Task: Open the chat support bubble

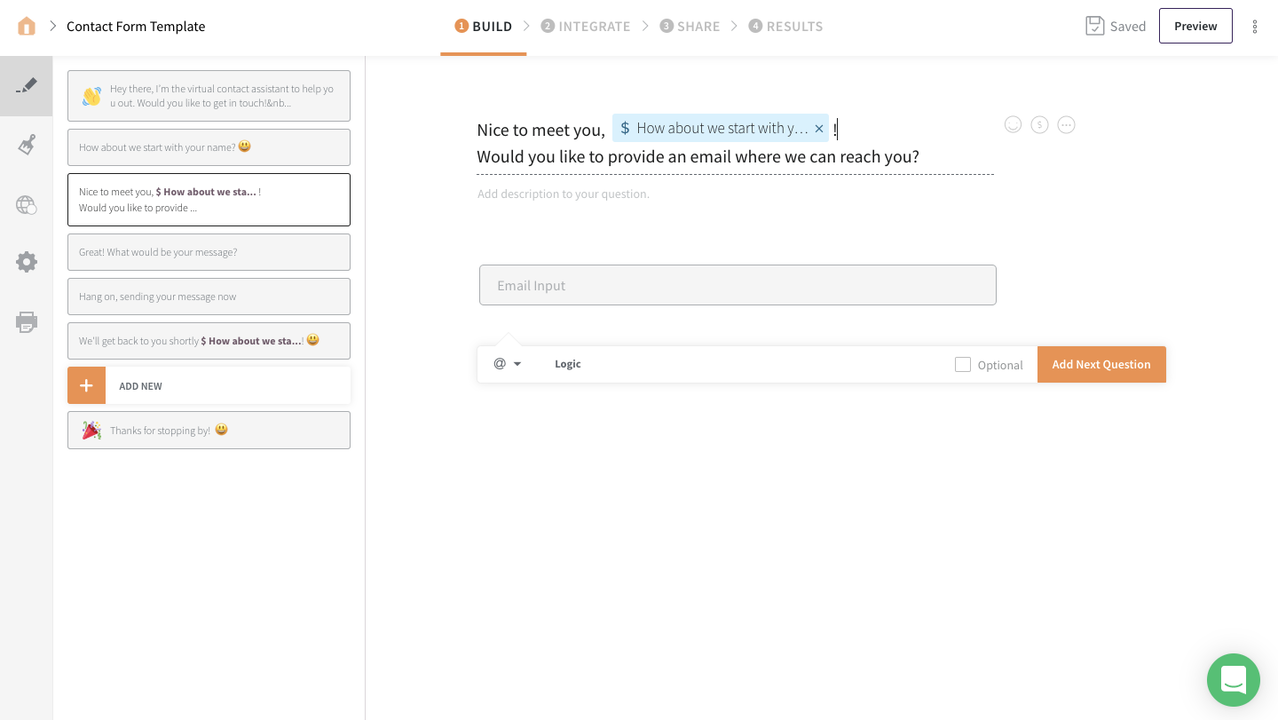Action: coord(1232,680)
